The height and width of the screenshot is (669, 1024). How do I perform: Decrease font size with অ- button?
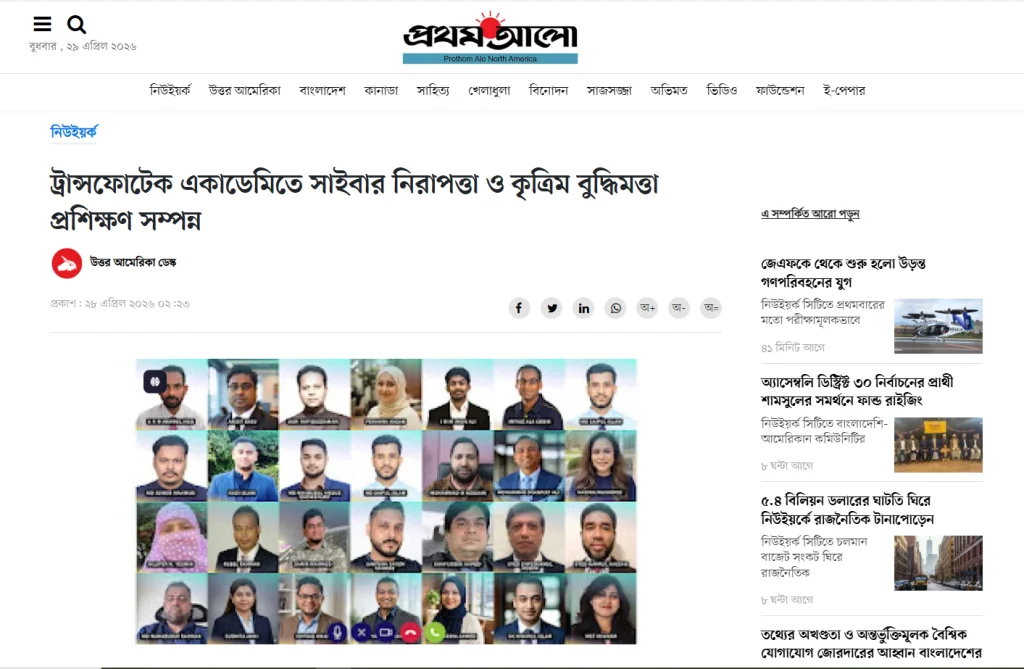click(x=679, y=308)
